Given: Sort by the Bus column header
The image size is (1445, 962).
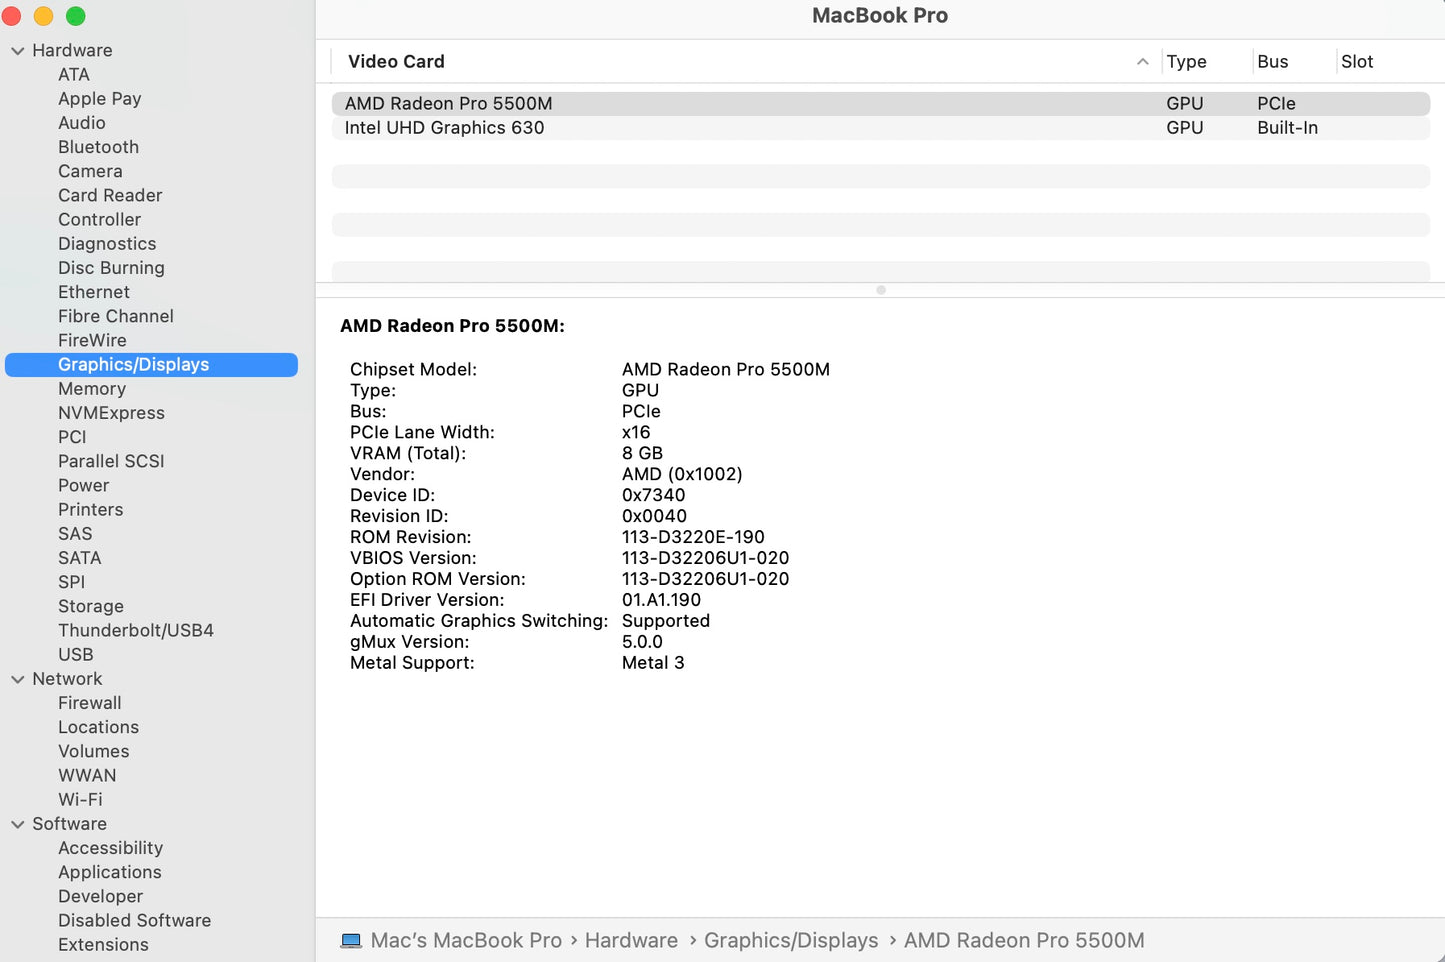Looking at the screenshot, I should click(x=1272, y=62).
